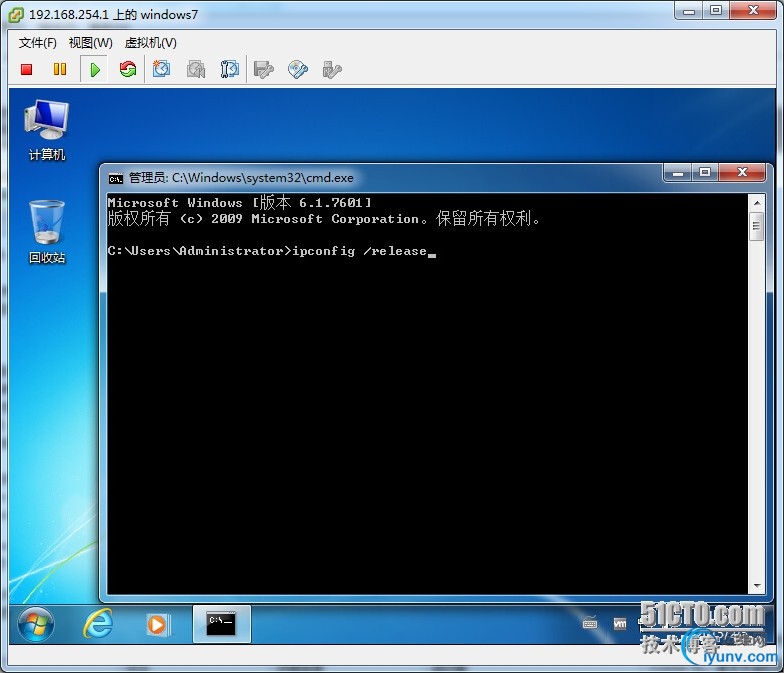
Task: Click the cmd title '管理员: C:\Windows\system32\cmd.exe'
Action: click(241, 178)
